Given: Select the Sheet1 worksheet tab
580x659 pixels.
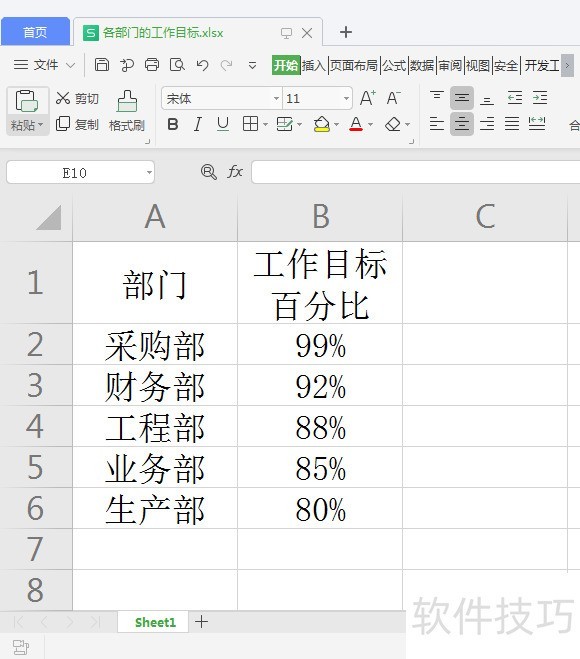Looking at the screenshot, I should (155, 622).
